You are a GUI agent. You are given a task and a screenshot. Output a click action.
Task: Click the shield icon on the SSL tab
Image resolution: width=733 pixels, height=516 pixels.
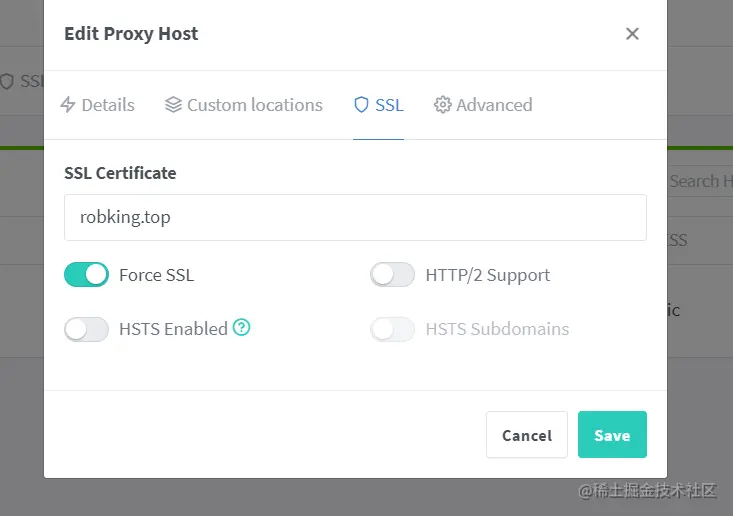pos(361,105)
